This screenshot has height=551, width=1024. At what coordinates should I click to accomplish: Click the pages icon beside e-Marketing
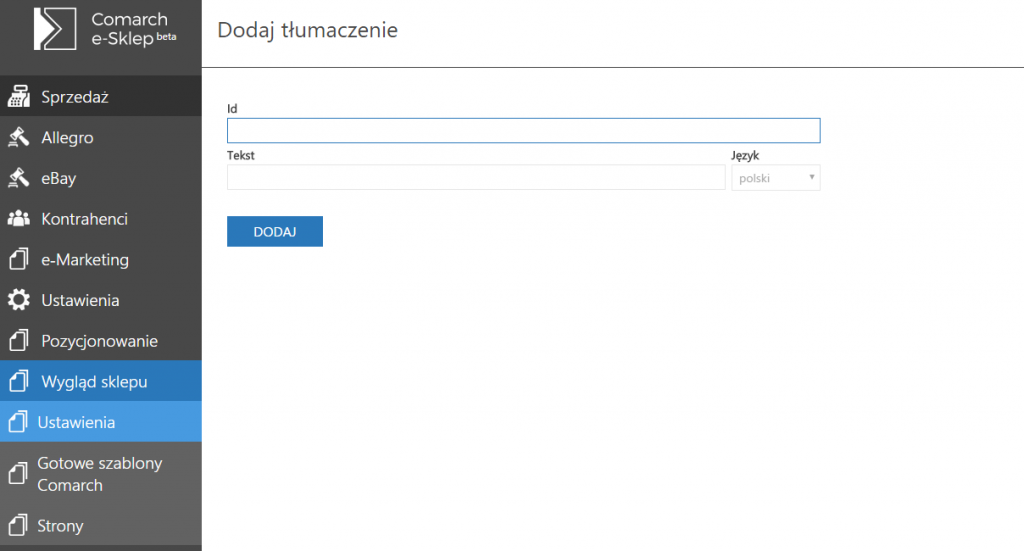tap(19, 259)
